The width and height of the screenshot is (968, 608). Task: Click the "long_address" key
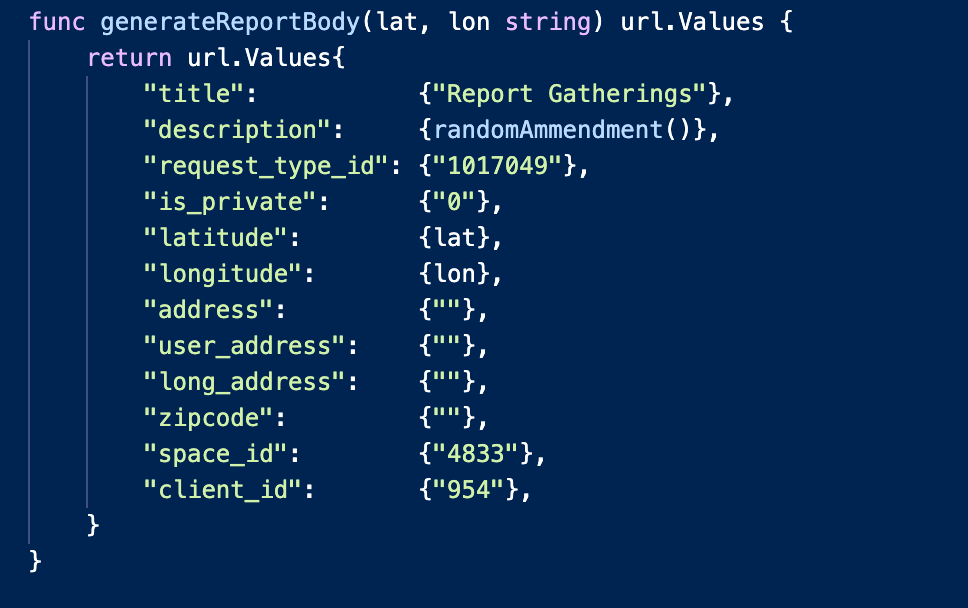pyautogui.click(x=252, y=382)
